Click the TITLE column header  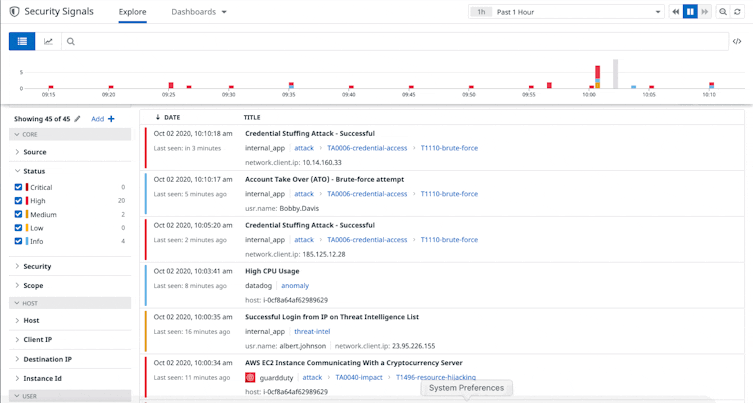click(x=252, y=117)
